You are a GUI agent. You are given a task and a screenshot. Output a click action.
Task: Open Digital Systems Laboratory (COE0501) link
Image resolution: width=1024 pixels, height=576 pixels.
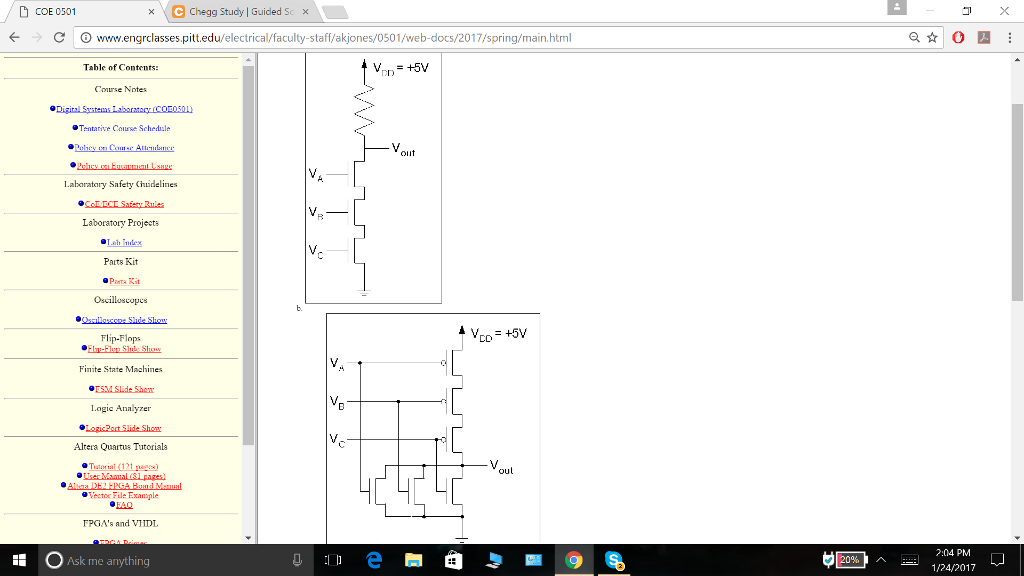(124, 109)
